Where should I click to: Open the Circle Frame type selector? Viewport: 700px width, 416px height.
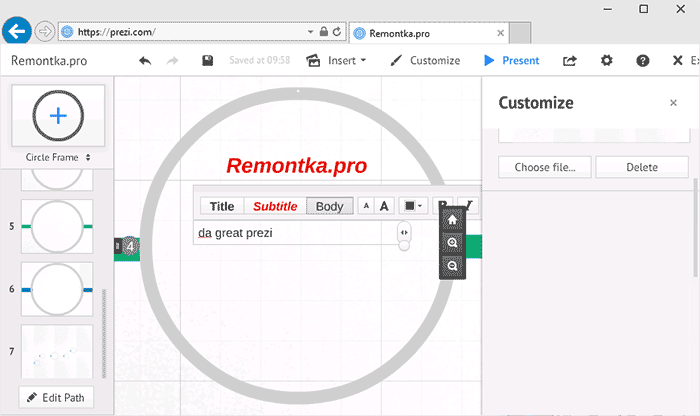pos(58,157)
